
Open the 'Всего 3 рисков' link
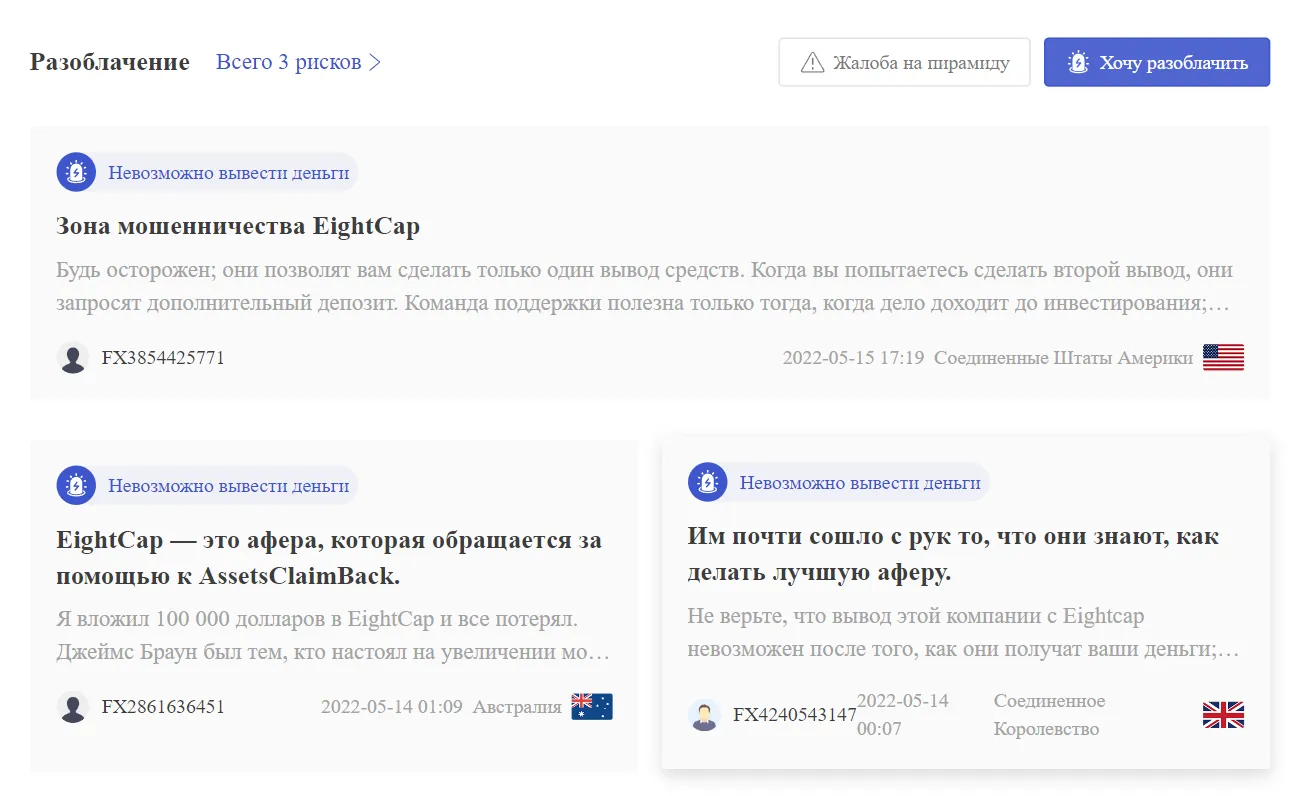coord(298,62)
